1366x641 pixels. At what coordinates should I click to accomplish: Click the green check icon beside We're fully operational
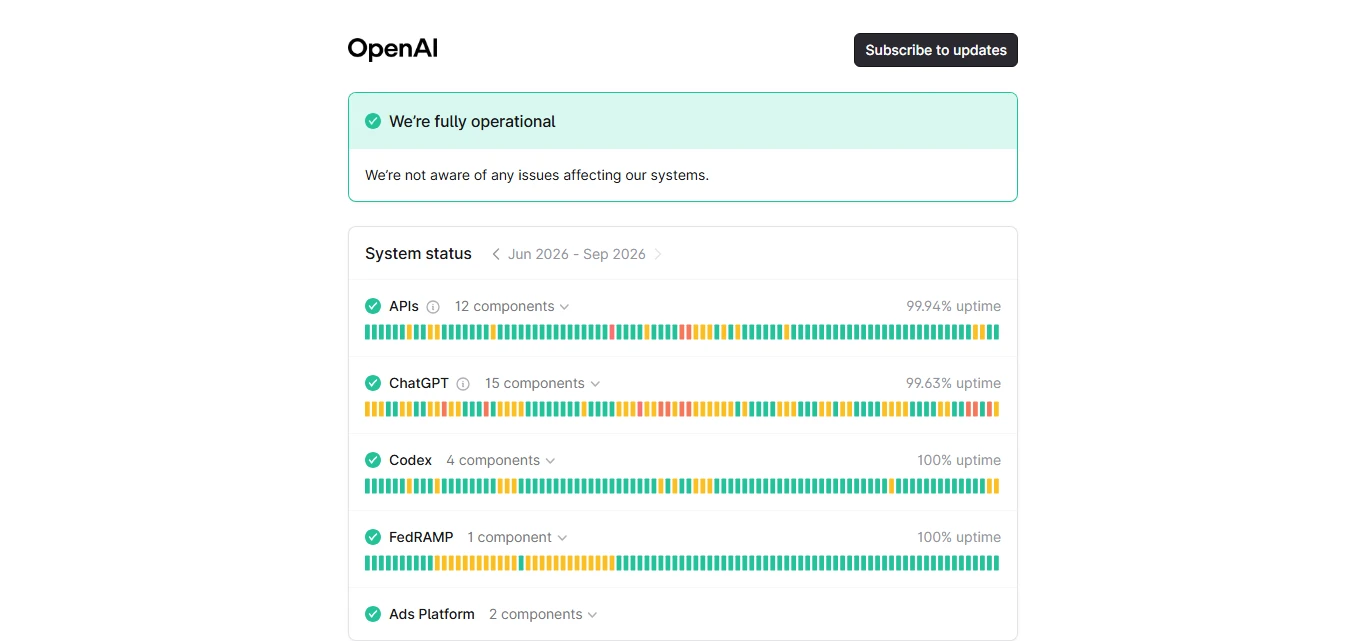pos(373,121)
